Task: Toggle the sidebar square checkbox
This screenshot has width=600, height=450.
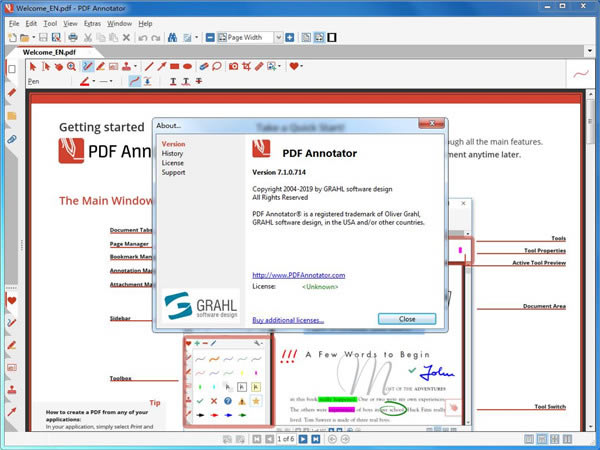Action: tap(12, 69)
